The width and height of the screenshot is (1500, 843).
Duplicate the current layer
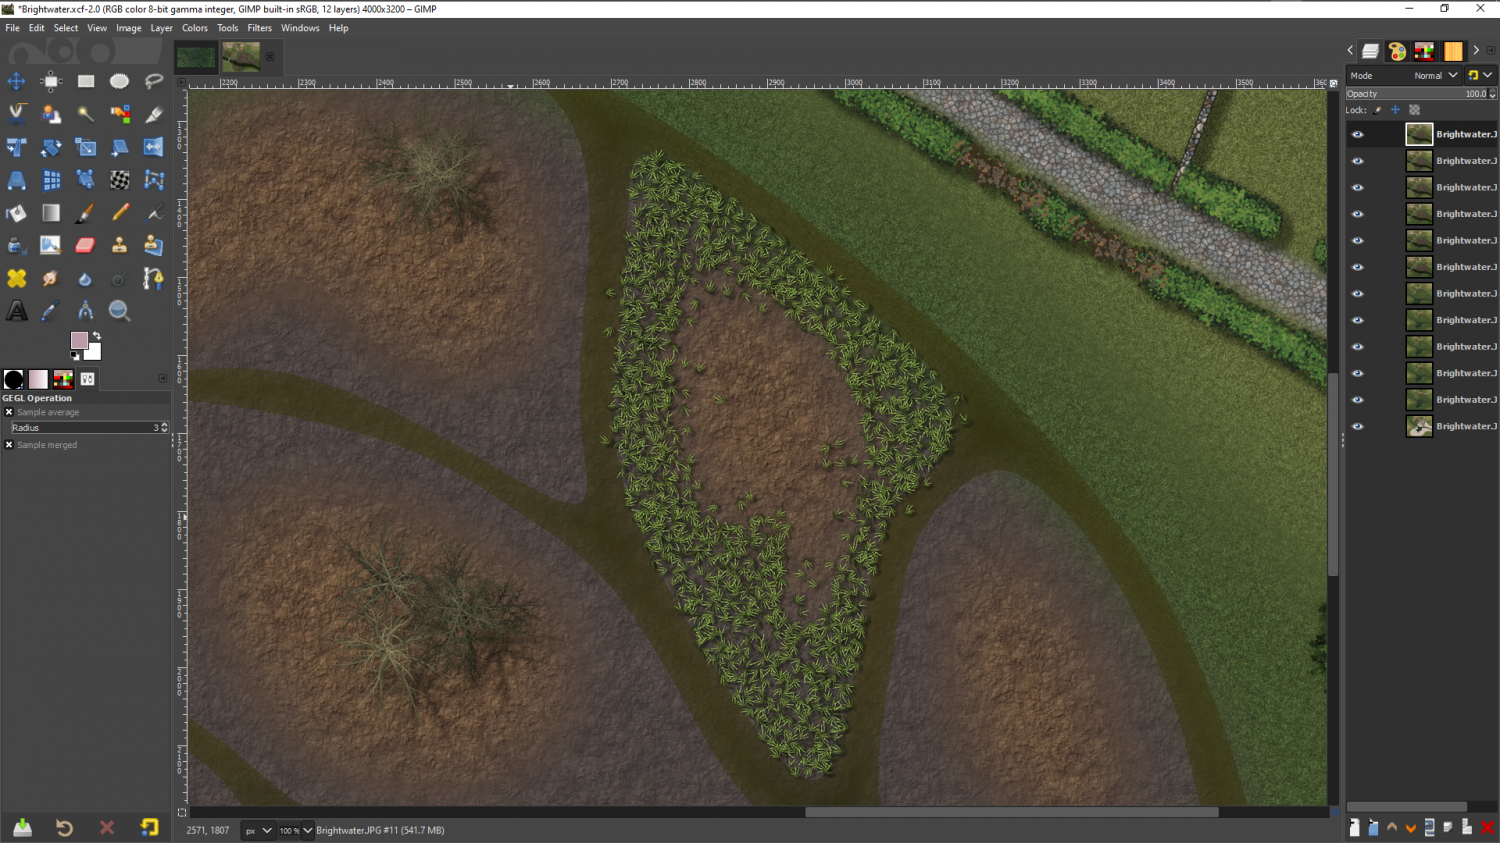[x=1430, y=828]
